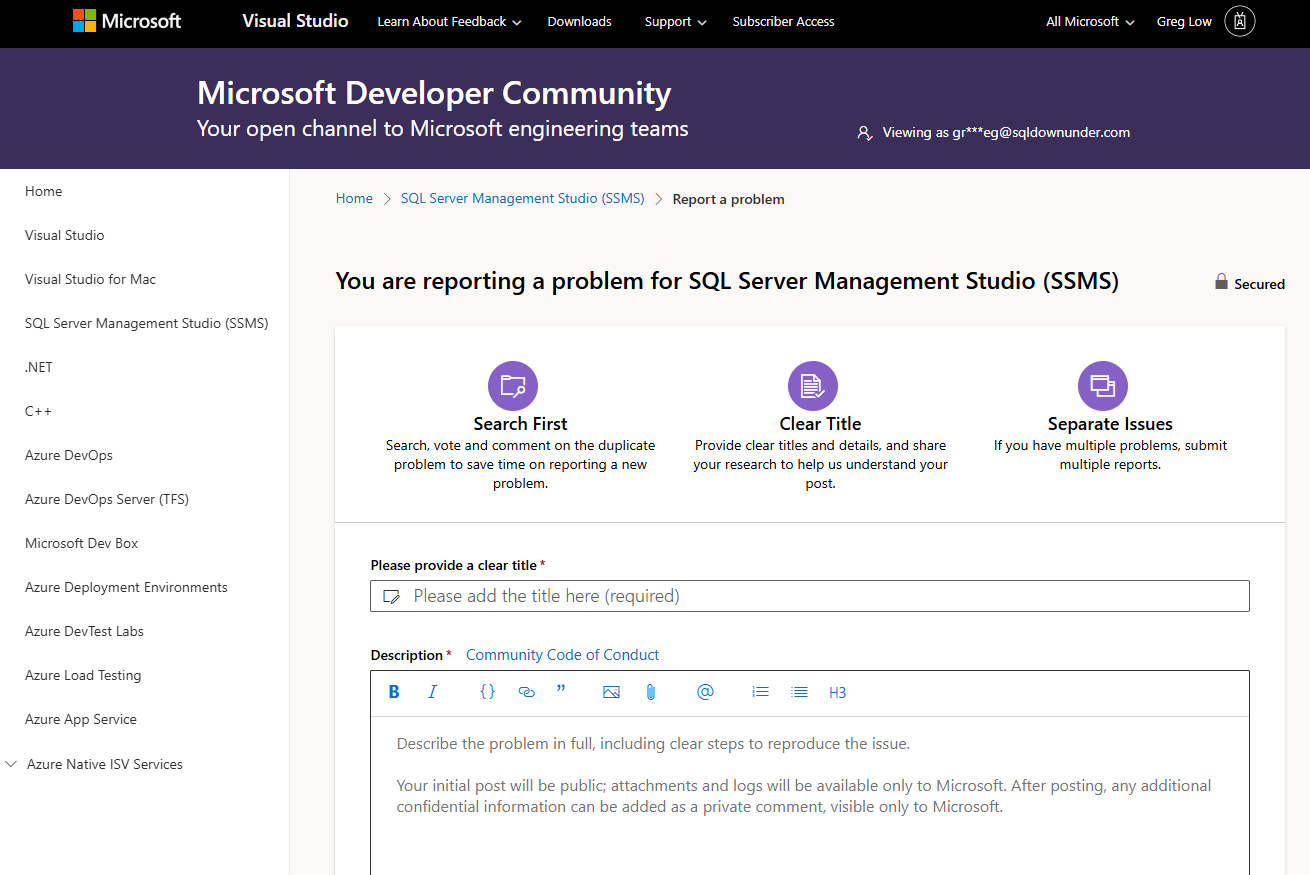This screenshot has height=875, width=1310.
Task: Insert an image into the description
Action: click(611, 692)
